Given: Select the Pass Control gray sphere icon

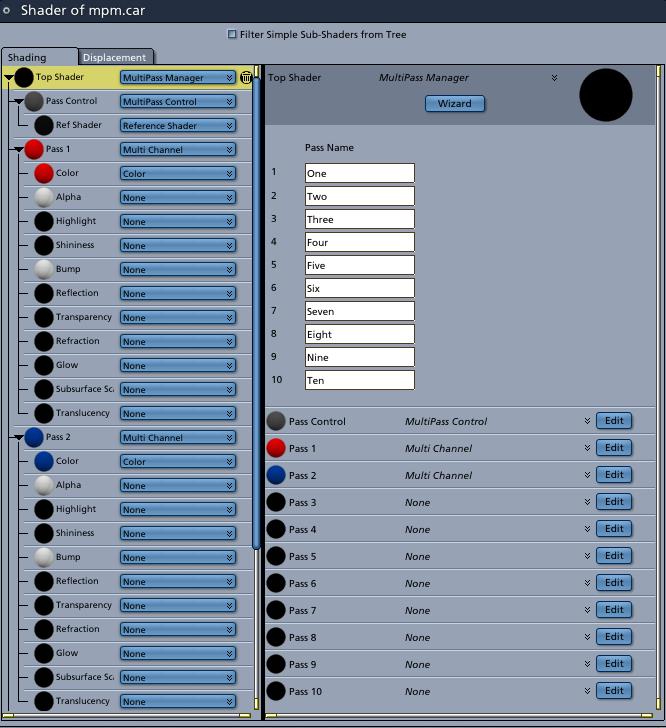Looking at the screenshot, I should 34,101.
